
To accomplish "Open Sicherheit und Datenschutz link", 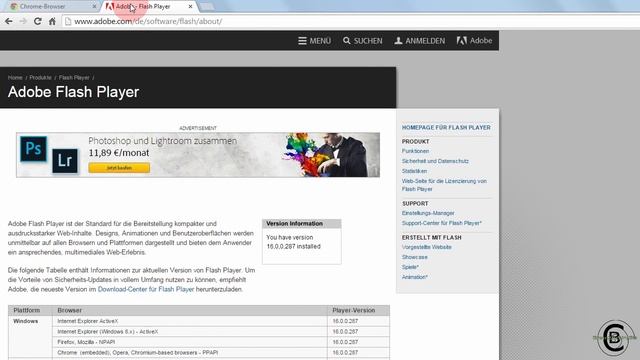I will pyautogui.click(x=435, y=161).
